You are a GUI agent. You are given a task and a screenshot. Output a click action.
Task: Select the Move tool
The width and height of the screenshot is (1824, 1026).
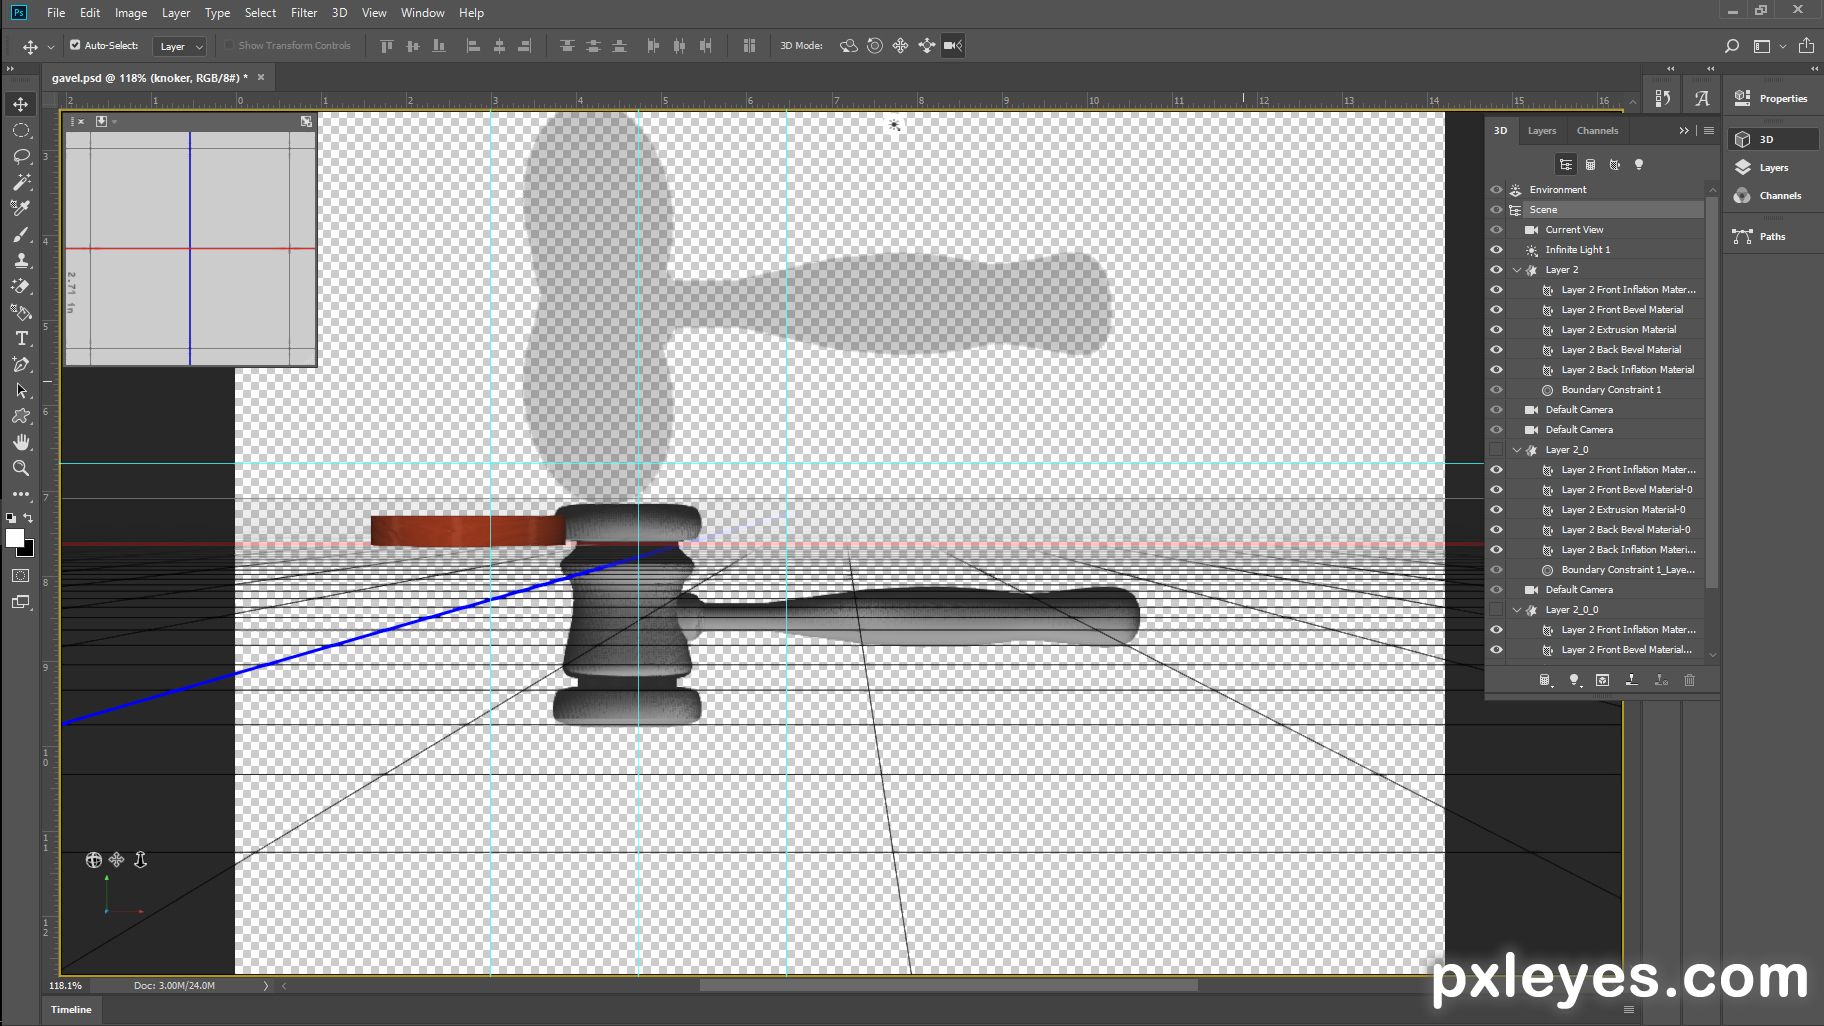point(21,104)
